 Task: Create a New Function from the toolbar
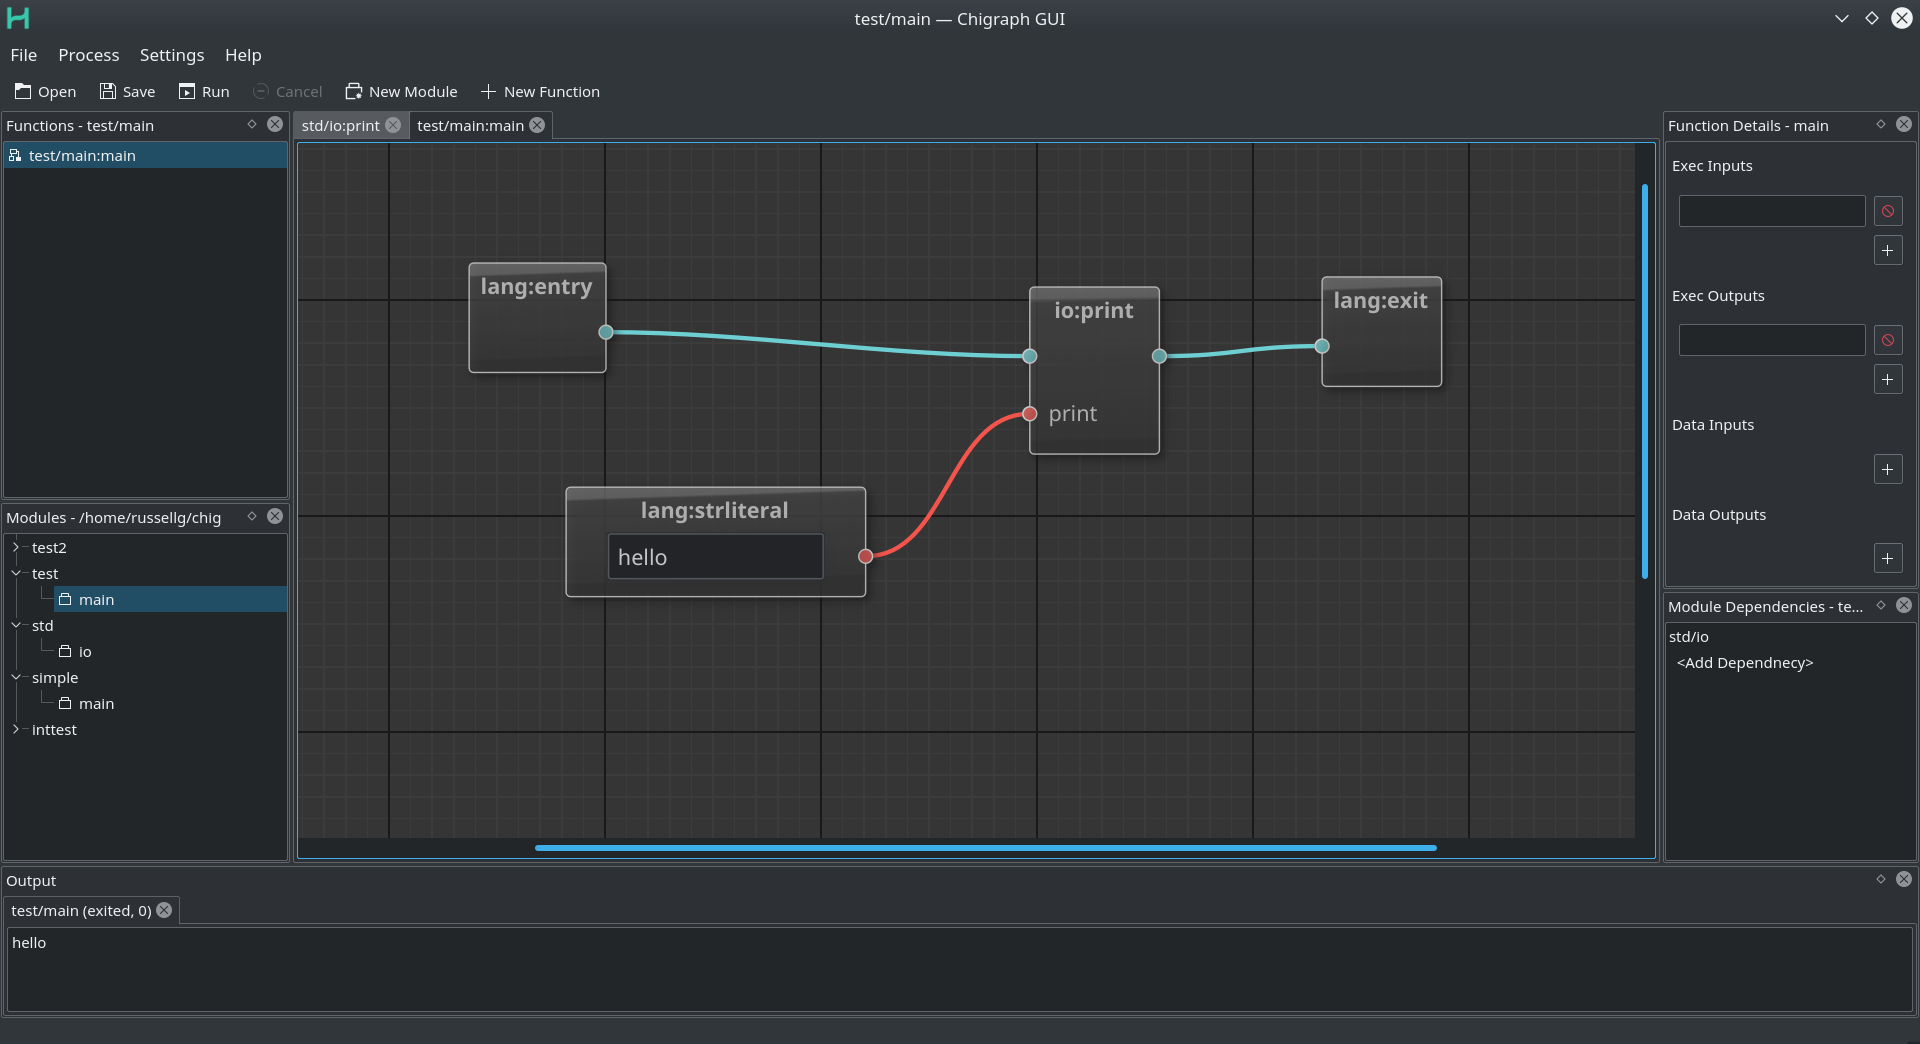[x=541, y=91]
